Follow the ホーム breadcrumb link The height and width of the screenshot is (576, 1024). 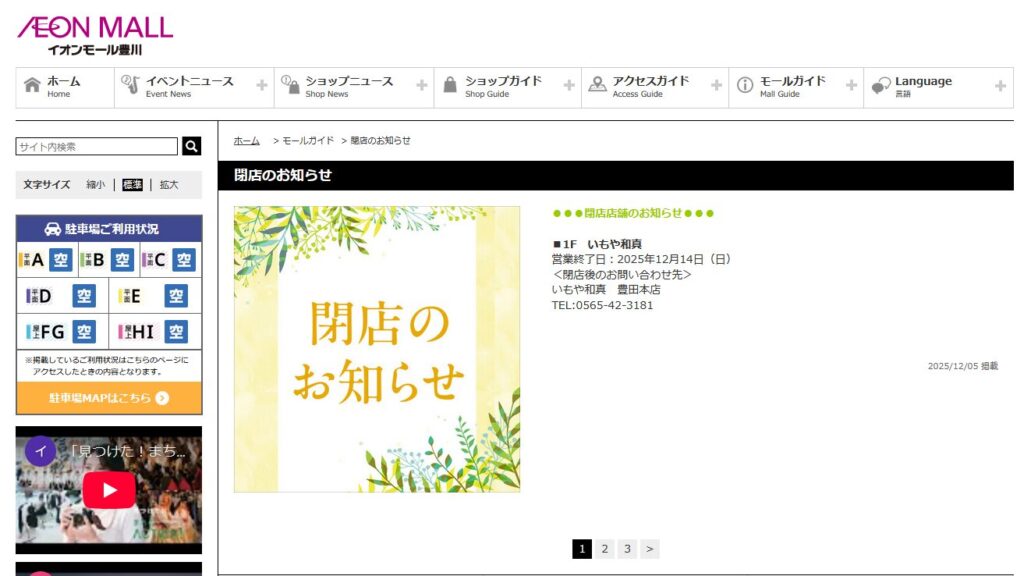click(246, 141)
